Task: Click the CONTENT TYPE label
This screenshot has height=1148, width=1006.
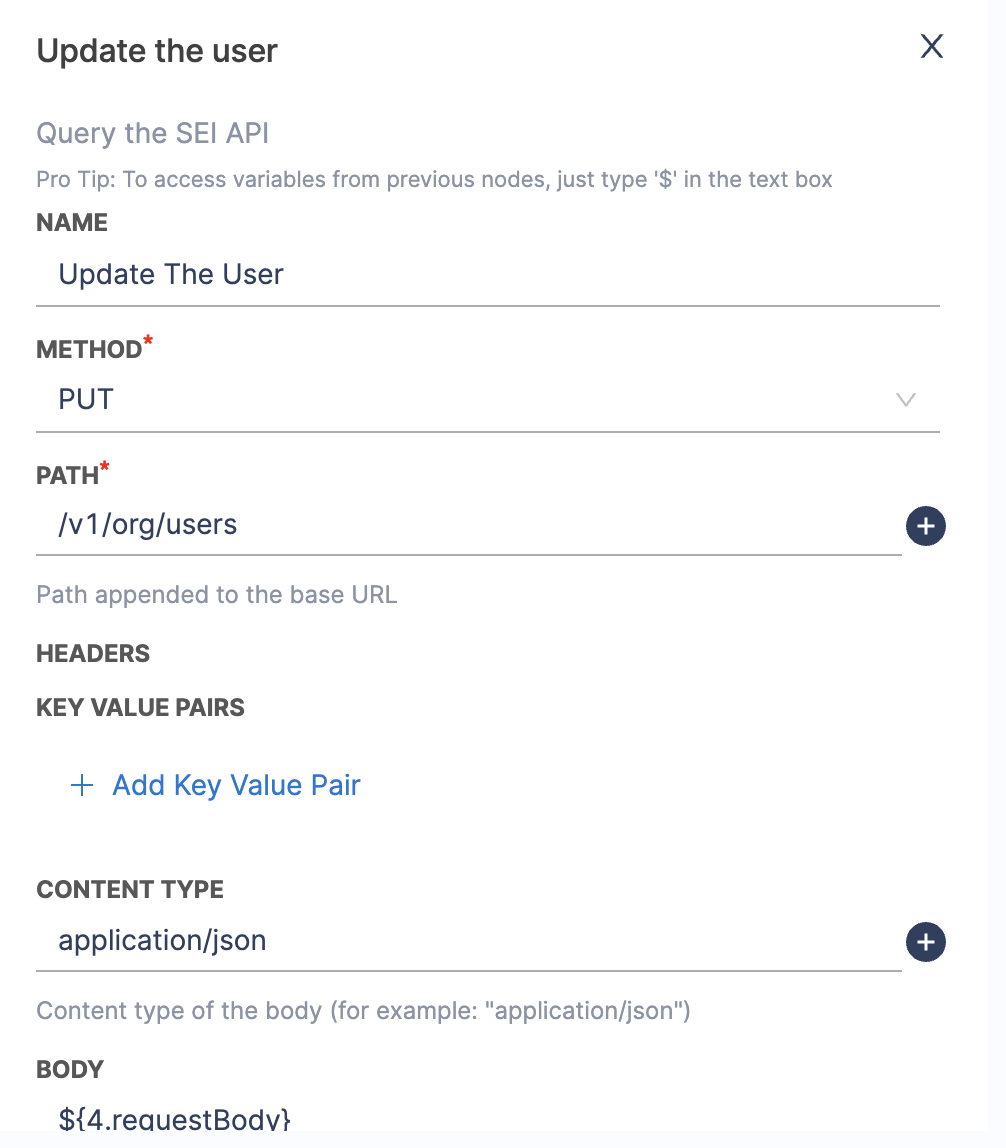Action: coord(130,890)
